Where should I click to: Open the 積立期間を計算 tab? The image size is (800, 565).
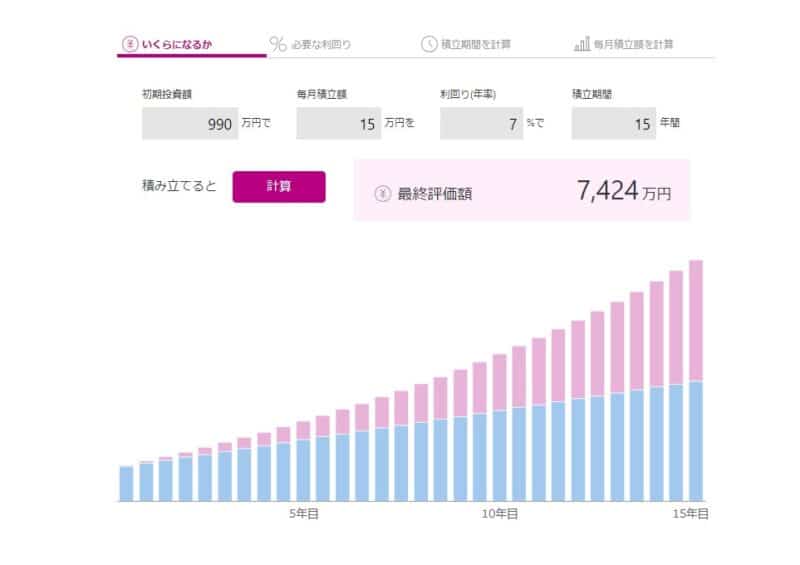coord(466,44)
